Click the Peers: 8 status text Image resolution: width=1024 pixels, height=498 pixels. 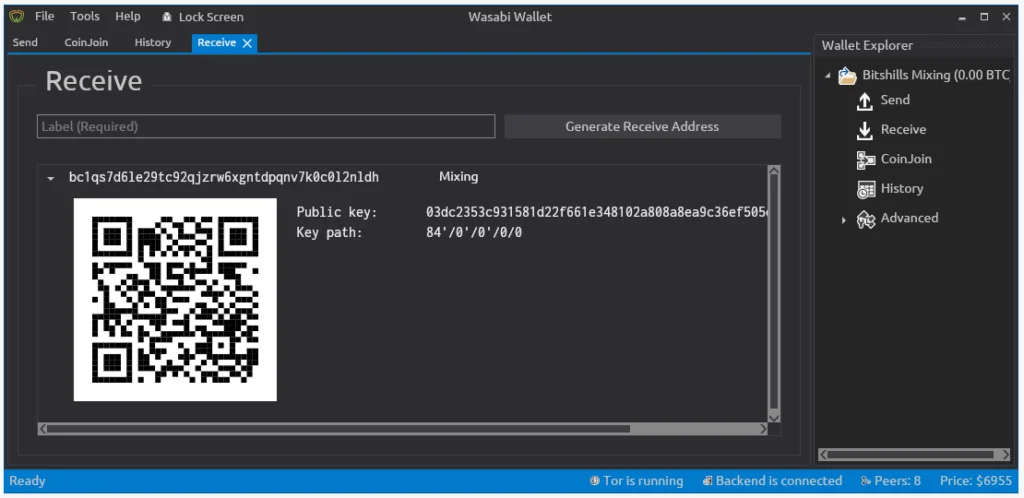(x=897, y=481)
